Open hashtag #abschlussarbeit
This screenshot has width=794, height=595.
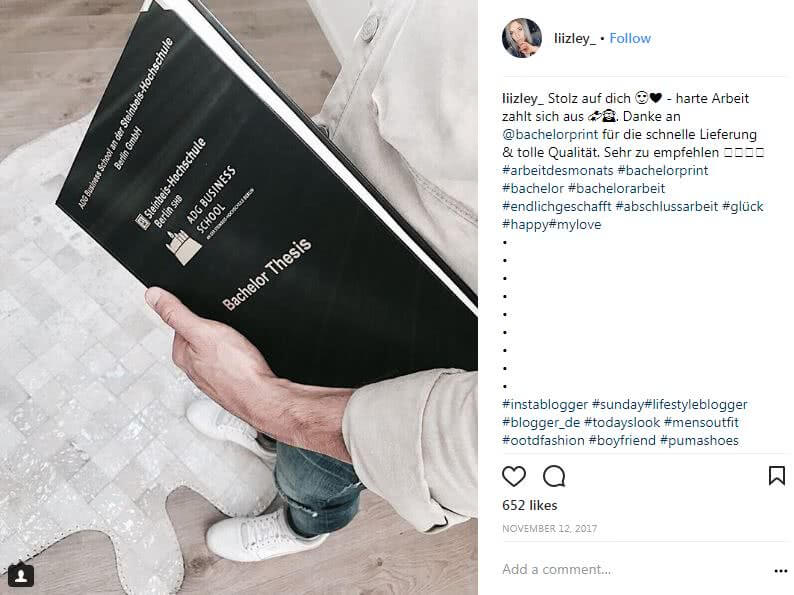tap(666, 206)
